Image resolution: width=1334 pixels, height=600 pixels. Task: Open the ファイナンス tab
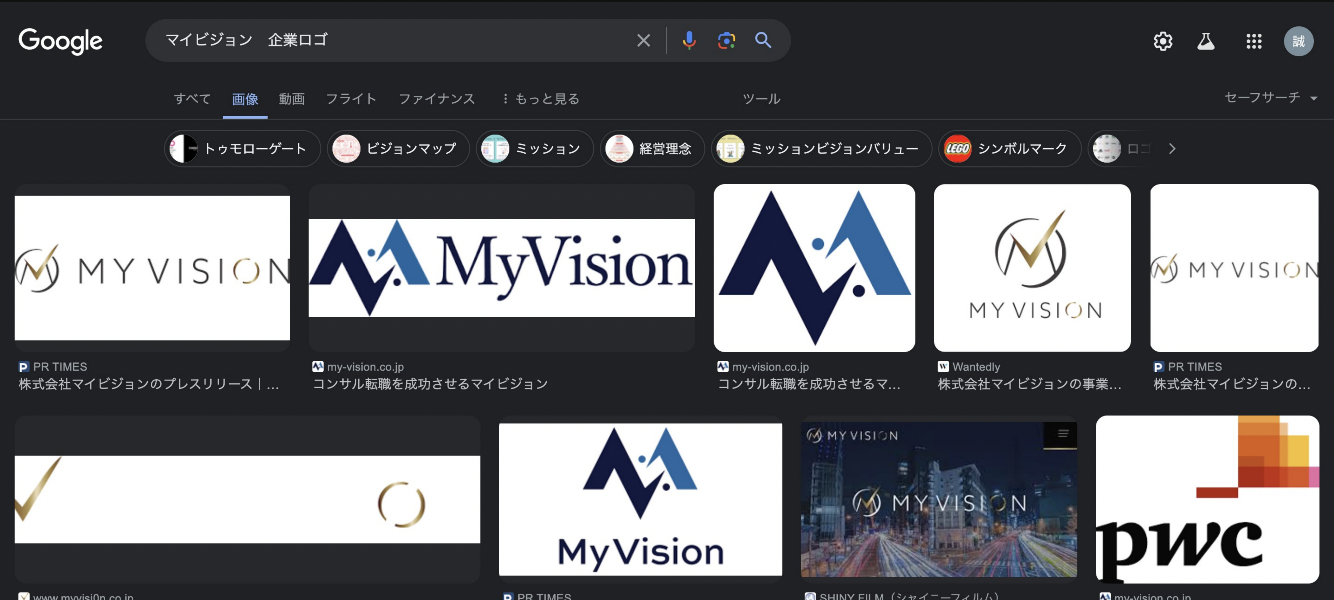click(436, 99)
